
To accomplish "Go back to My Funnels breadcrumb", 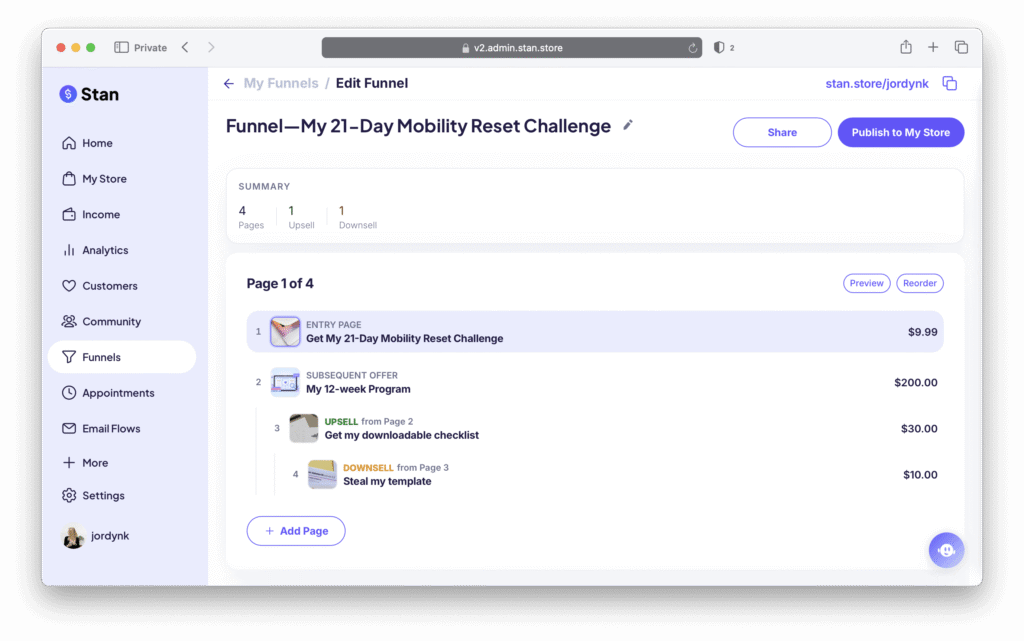I will [281, 84].
